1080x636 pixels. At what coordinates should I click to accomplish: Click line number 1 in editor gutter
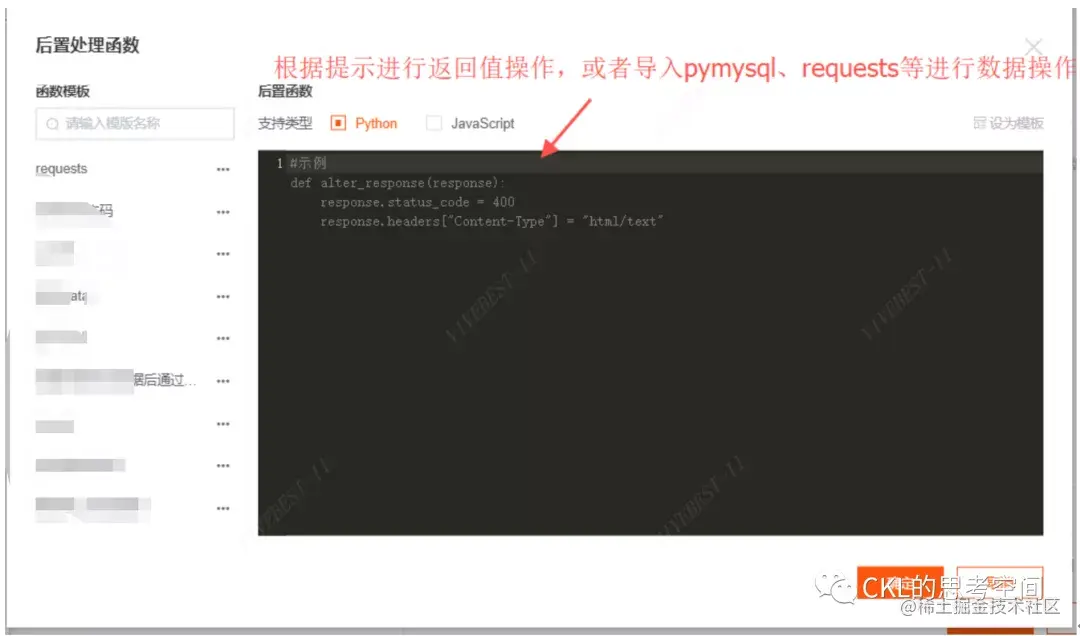click(279, 163)
